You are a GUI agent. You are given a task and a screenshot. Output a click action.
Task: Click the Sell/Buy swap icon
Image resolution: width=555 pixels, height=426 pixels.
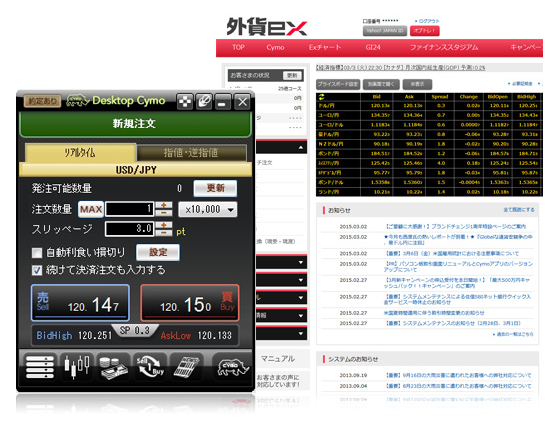[x=150, y=367]
